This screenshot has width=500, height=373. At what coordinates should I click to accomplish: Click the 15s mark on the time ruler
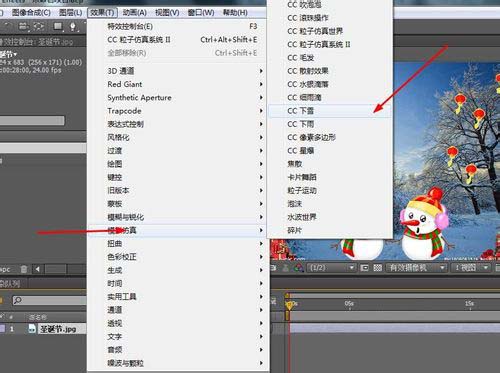click(469, 303)
